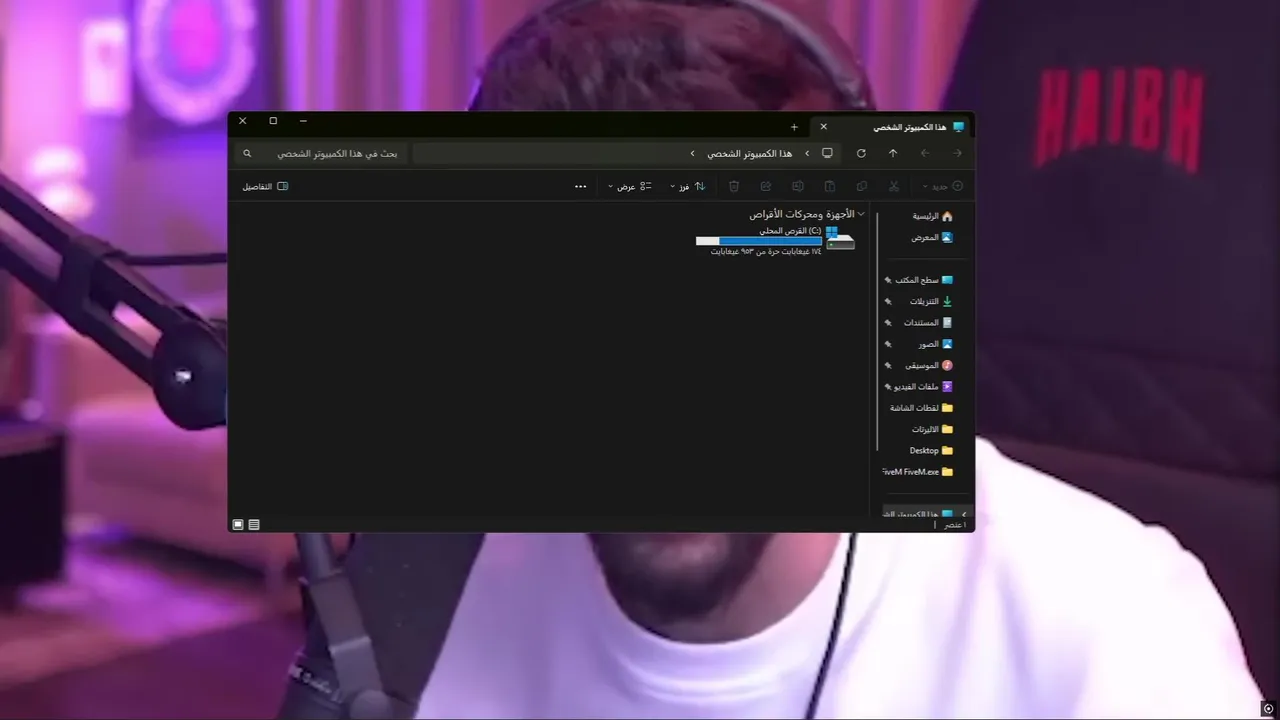Click chevron before هذا الكمبيوتر الشخصي breadcrumb
The width and height of the screenshot is (1280, 720).
click(807, 153)
